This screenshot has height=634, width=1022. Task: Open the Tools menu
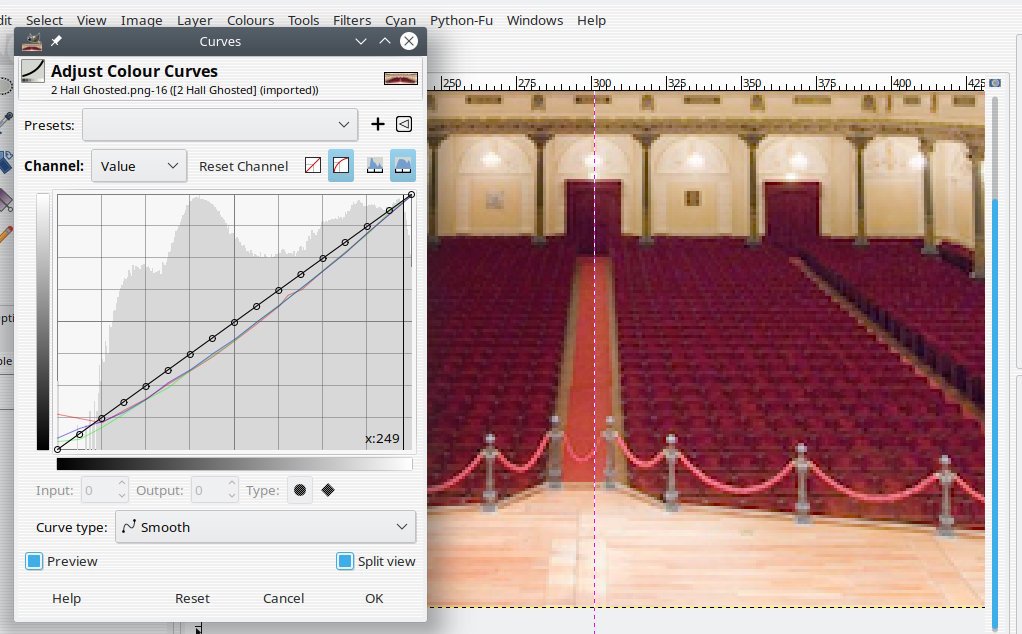(x=304, y=20)
